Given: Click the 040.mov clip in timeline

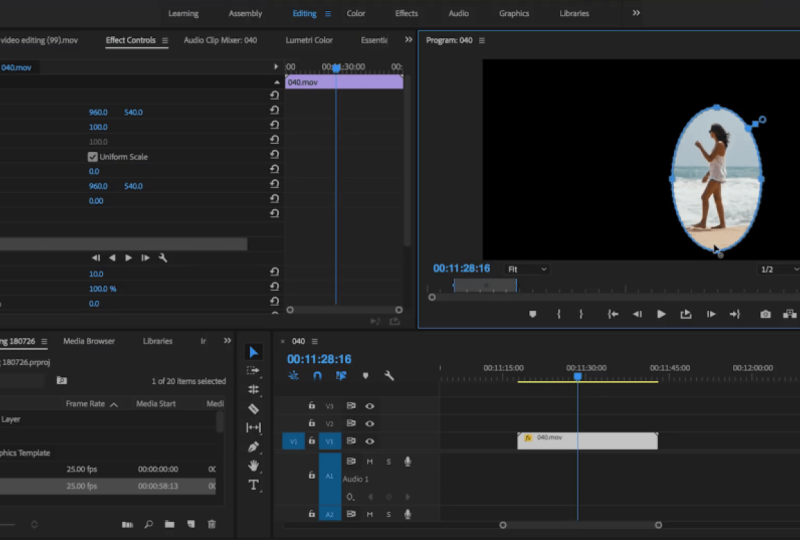Looking at the screenshot, I should 587,441.
